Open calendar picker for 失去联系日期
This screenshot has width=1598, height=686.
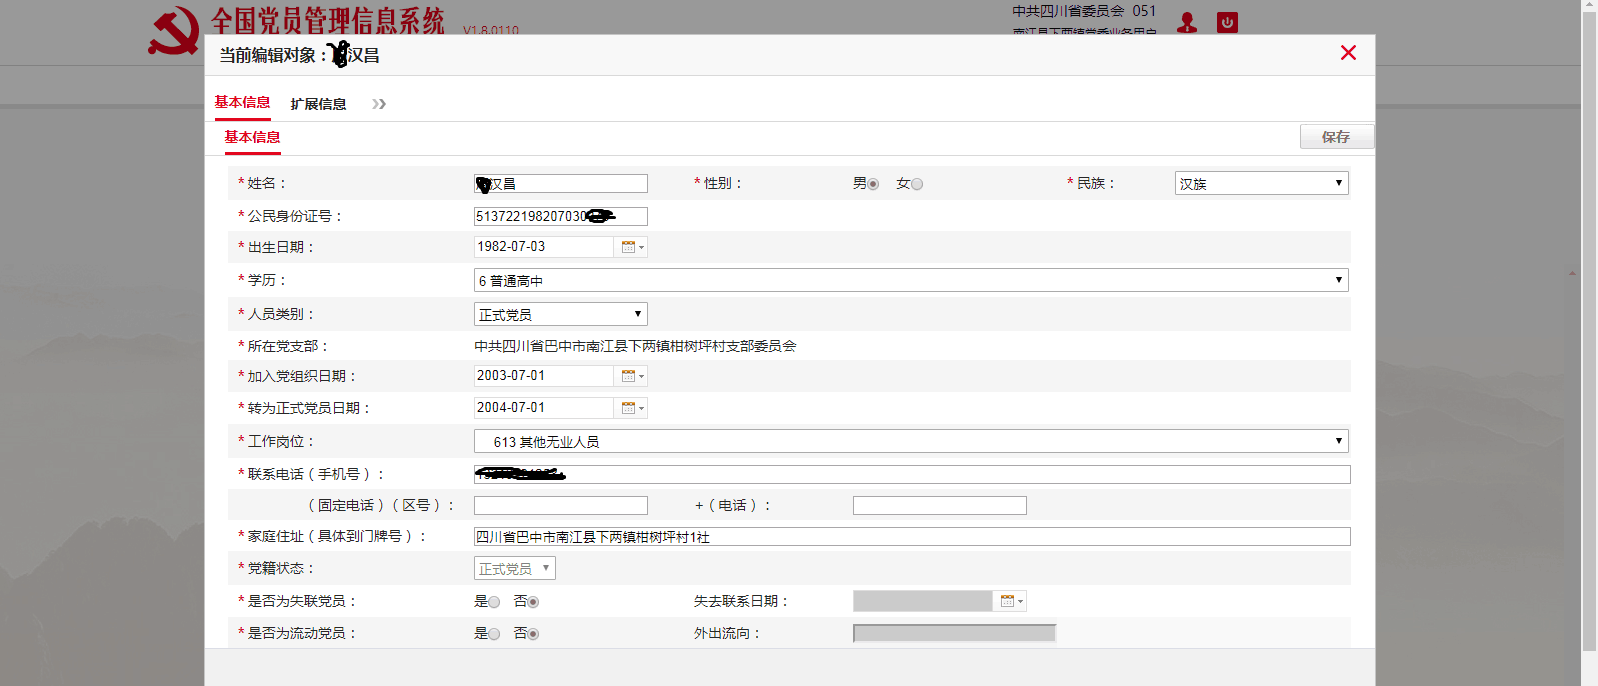point(1010,601)
